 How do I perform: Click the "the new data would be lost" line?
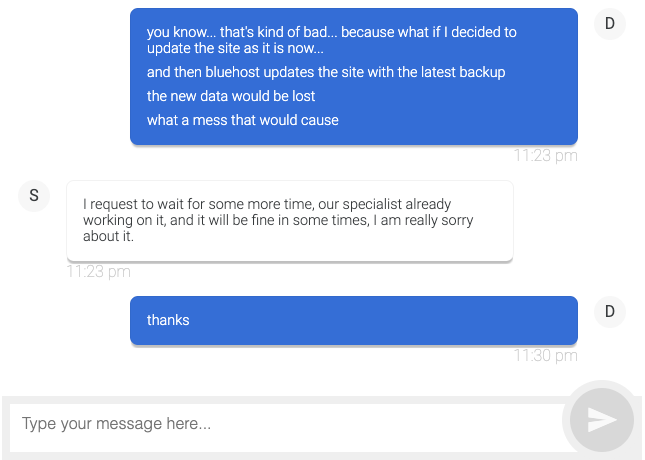tap(231, 96)
